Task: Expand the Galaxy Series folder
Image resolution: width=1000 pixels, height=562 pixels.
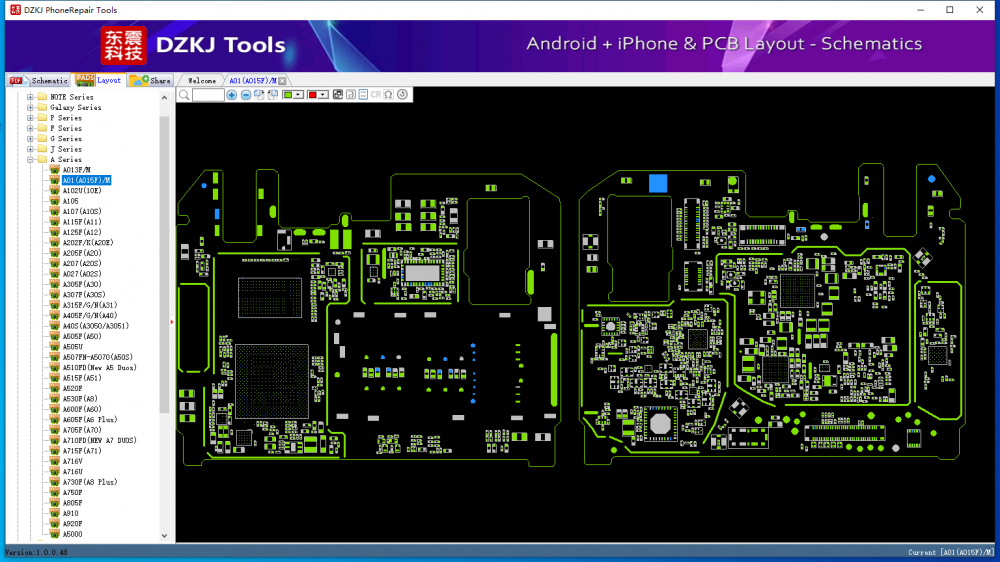Action: point(30,108)
